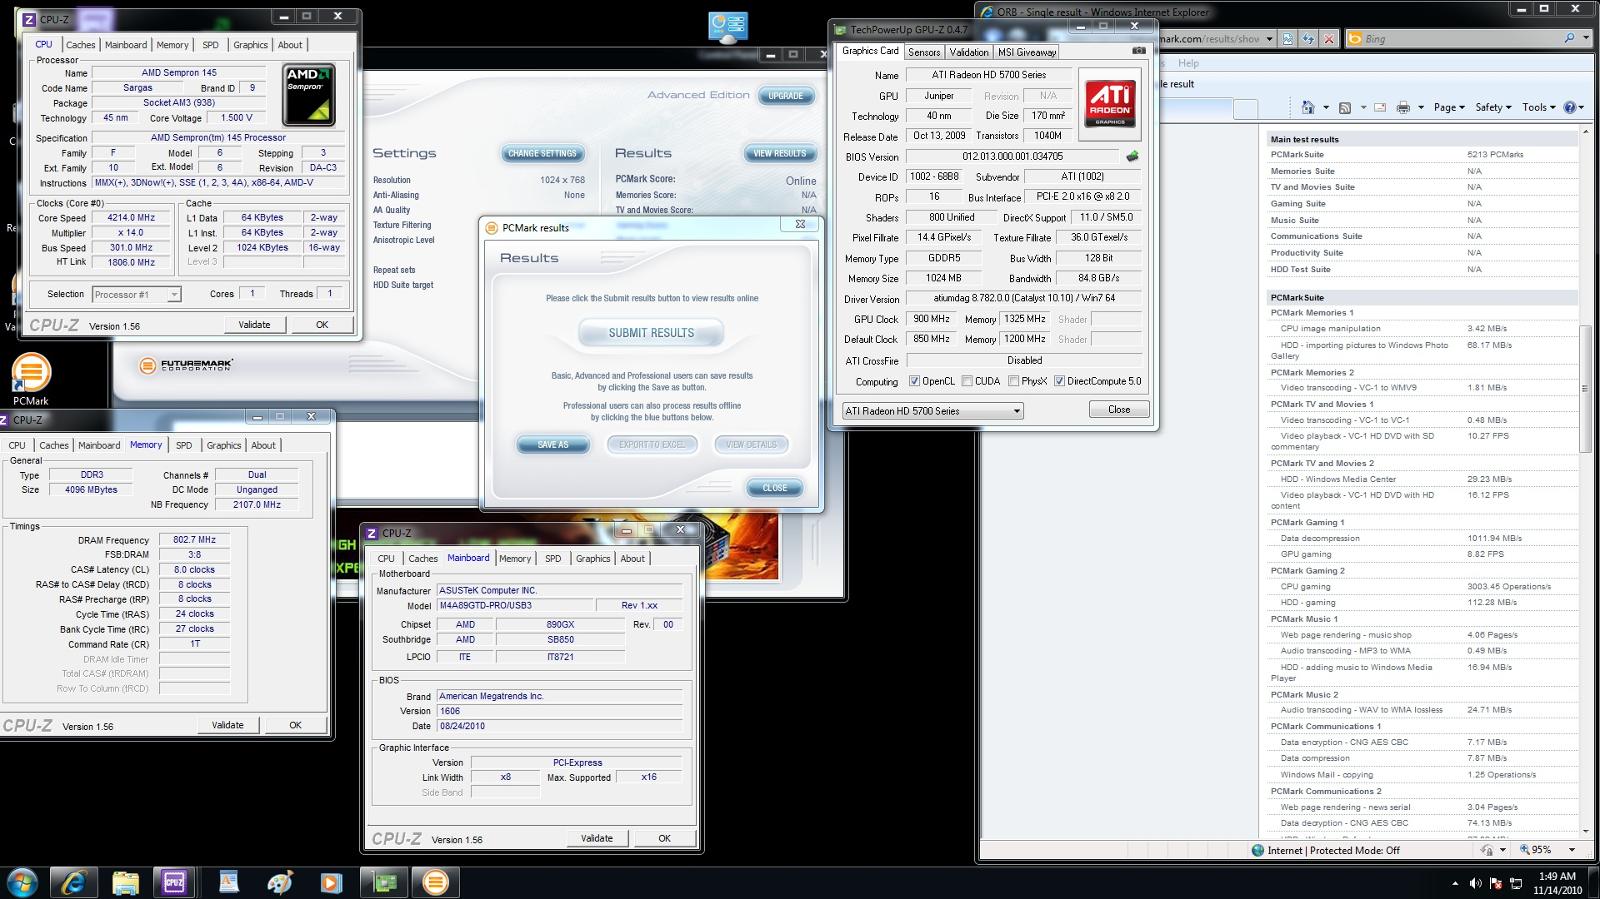Open the ATI Radeon HD 5700 Series dropdown
The width and height of the screenshot is (1600, 899).
[x=932, y=411]
